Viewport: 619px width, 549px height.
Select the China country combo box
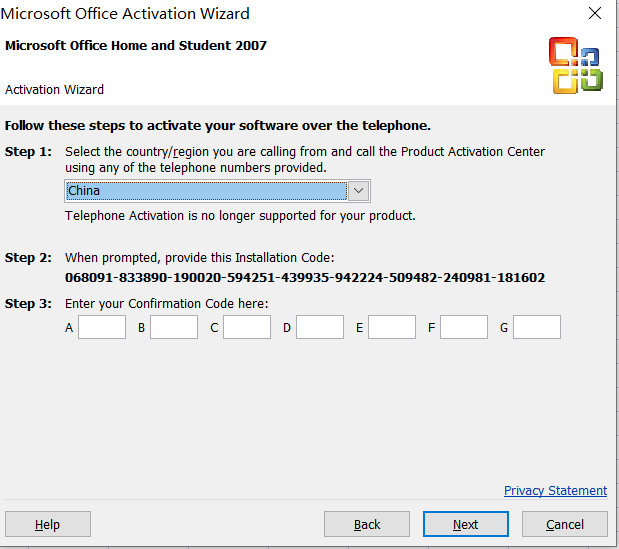coord(217,191)
